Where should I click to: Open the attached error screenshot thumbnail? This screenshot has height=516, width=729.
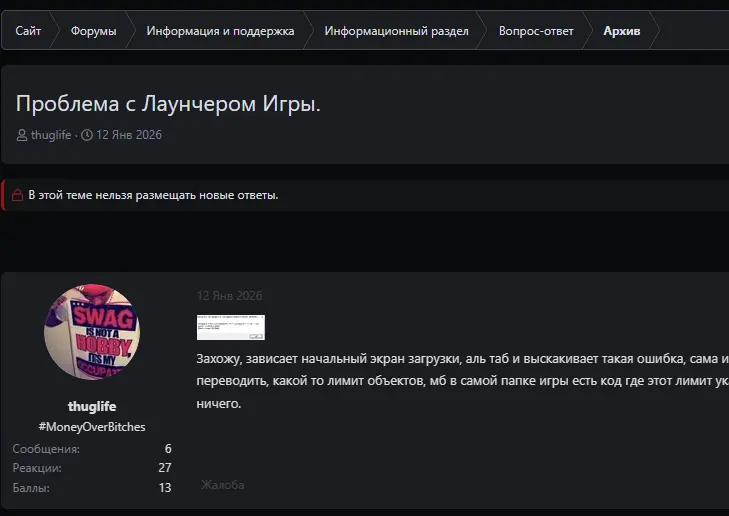[x=231, y=327]
